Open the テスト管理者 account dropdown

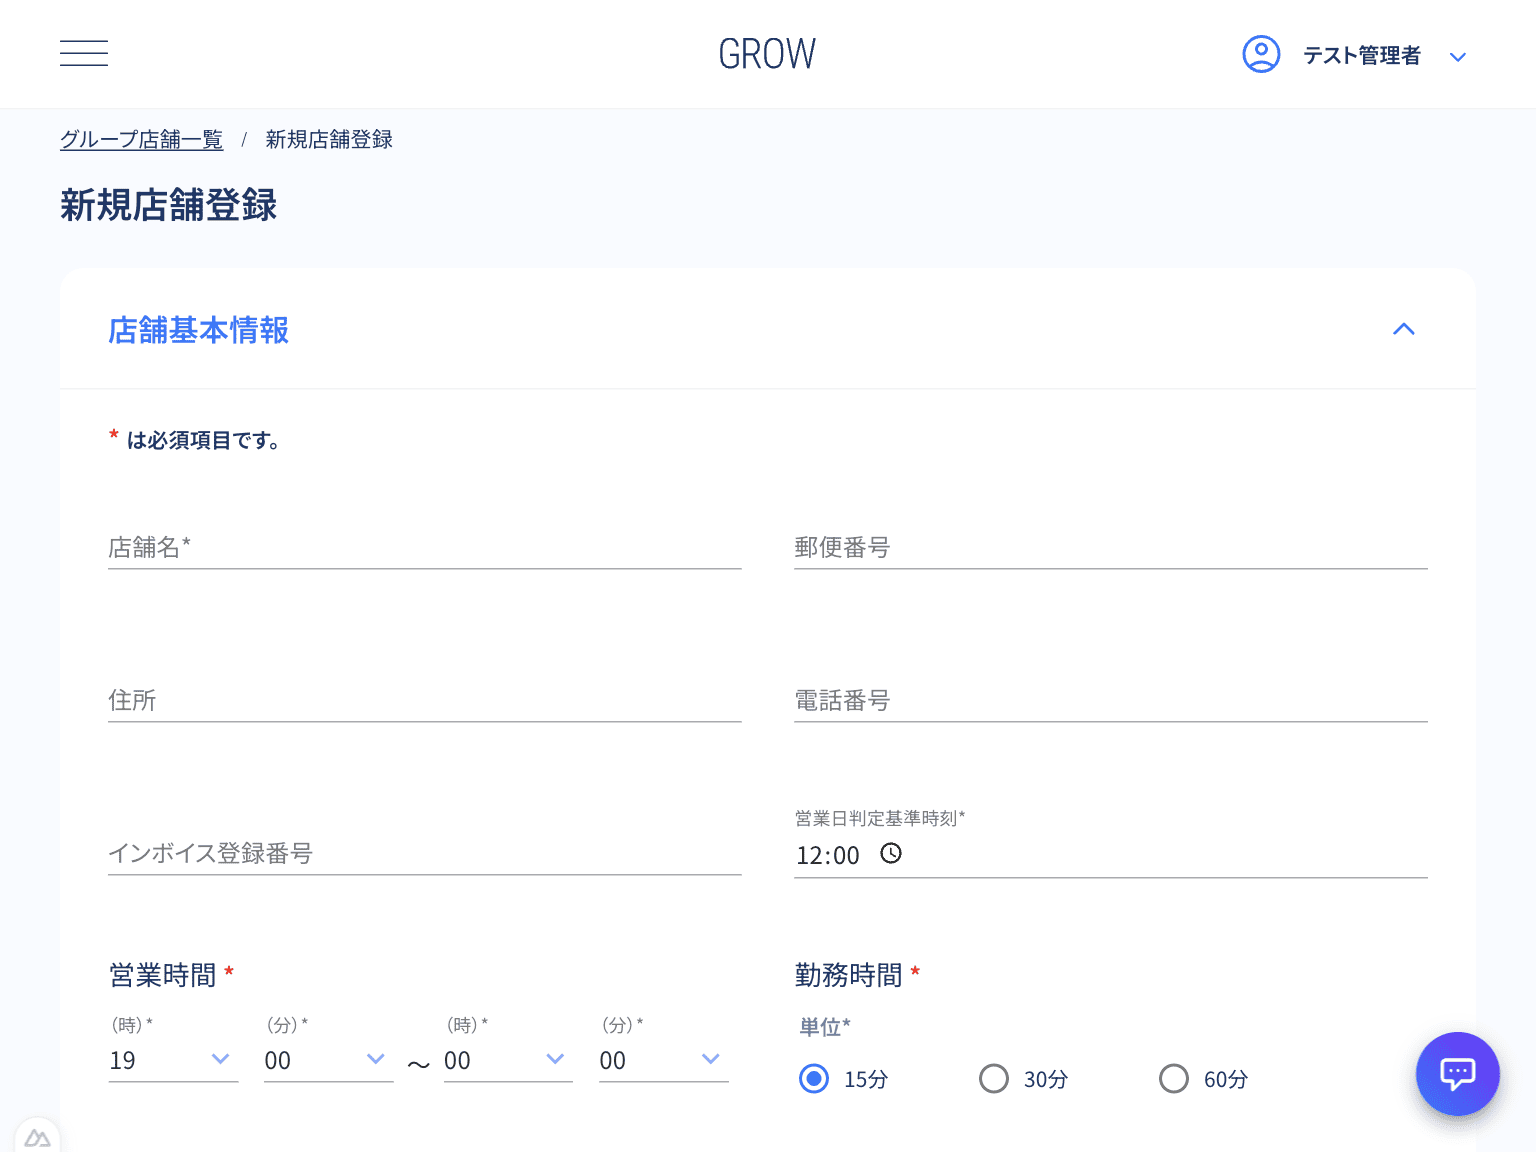(1457, 57)
